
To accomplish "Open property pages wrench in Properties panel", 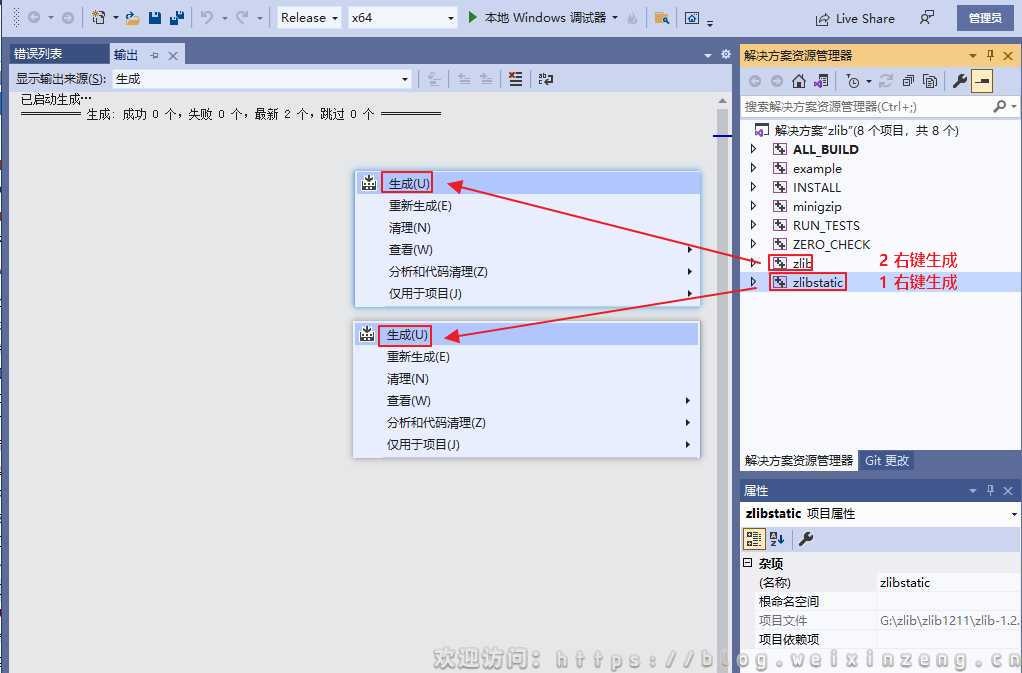I will tap(806, 539).
